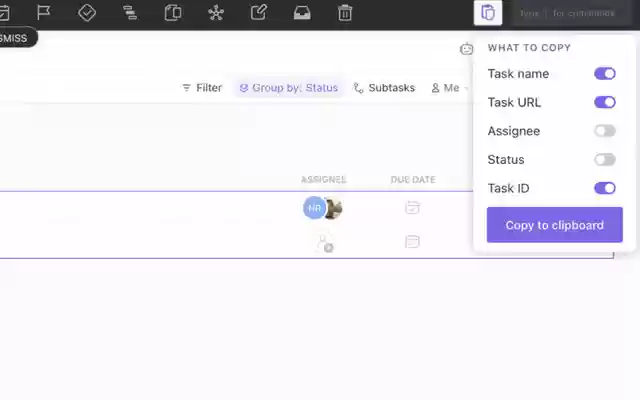Click the robot automation icon
The width and height of the screenshot is (640, 400).
click(x=466, y=49)
